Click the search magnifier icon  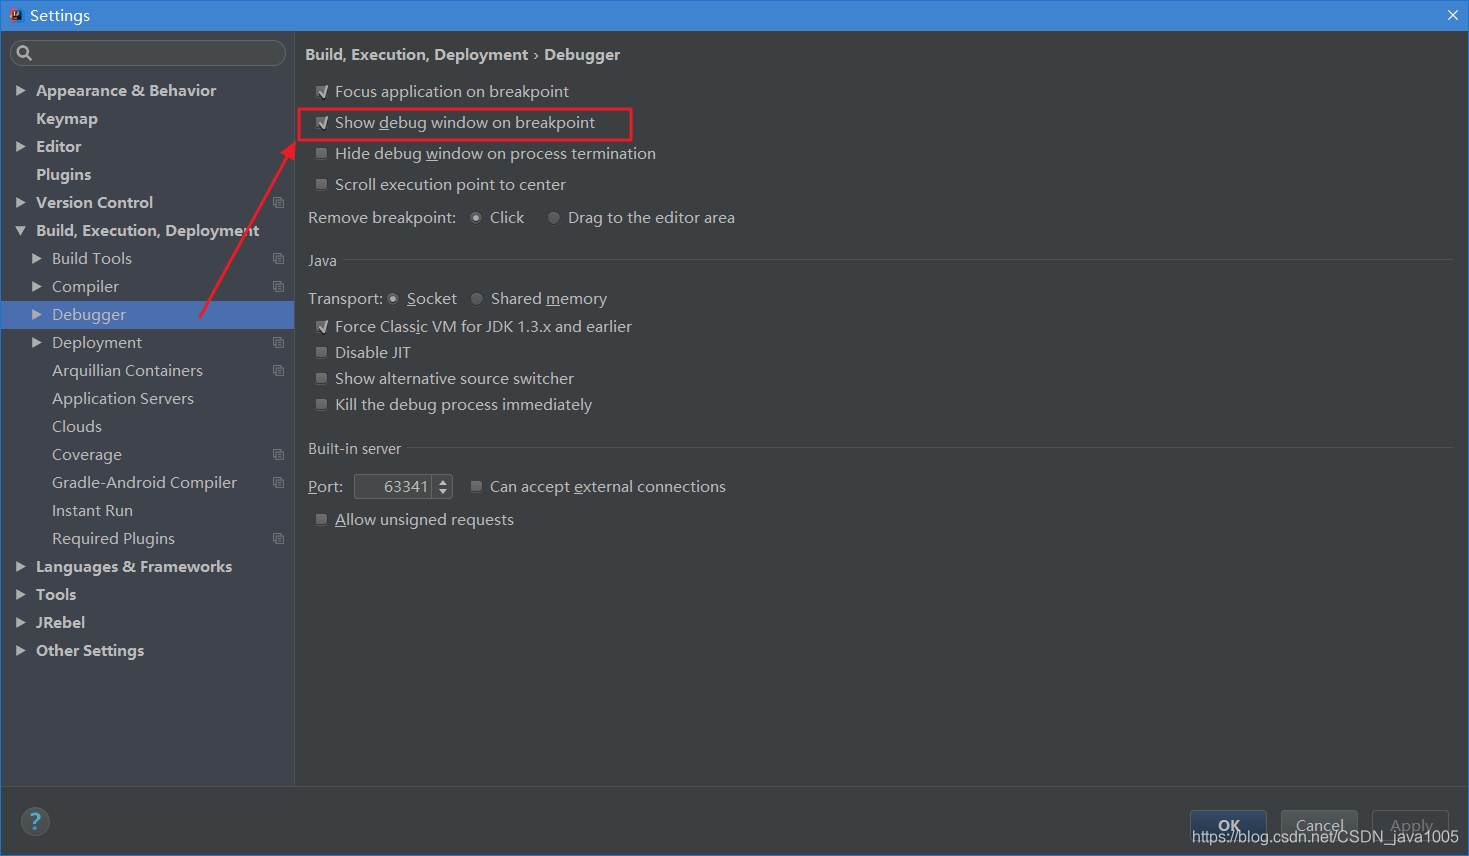tap(24, 53)
